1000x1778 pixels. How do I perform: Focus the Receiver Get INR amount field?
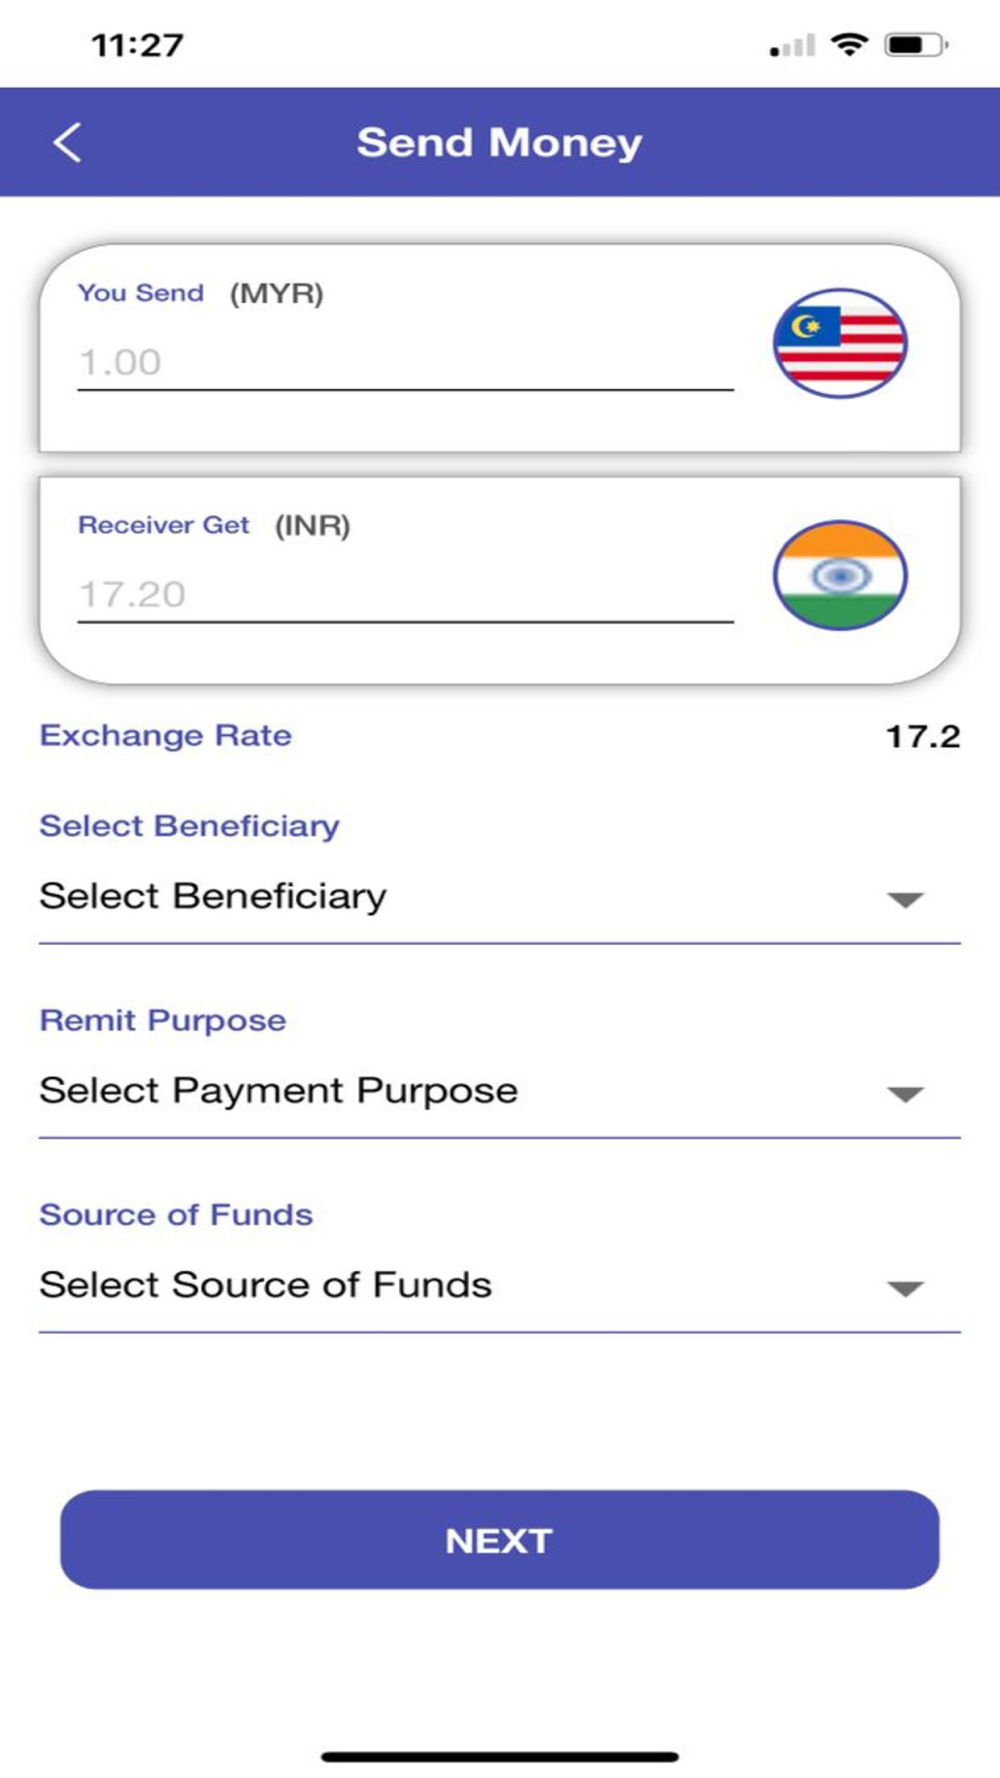405,594
